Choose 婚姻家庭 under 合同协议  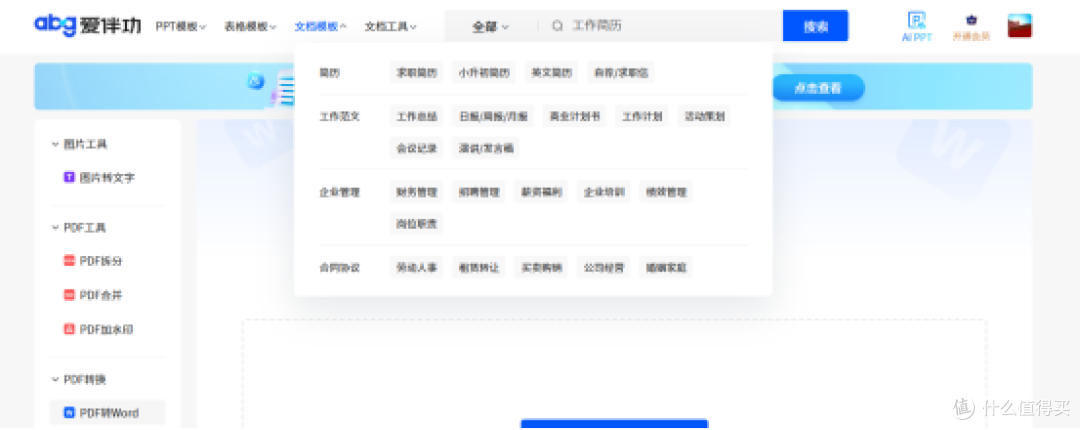pos(666,267)
